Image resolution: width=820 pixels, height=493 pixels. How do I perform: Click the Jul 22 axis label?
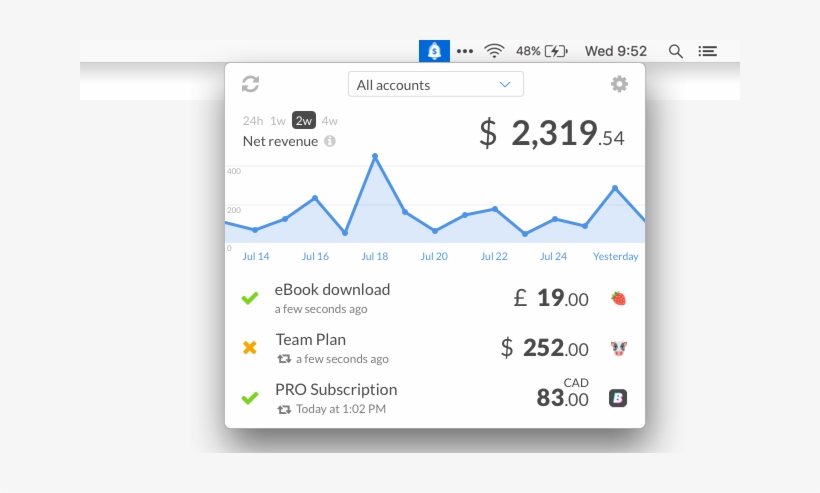tap(494, 256)
